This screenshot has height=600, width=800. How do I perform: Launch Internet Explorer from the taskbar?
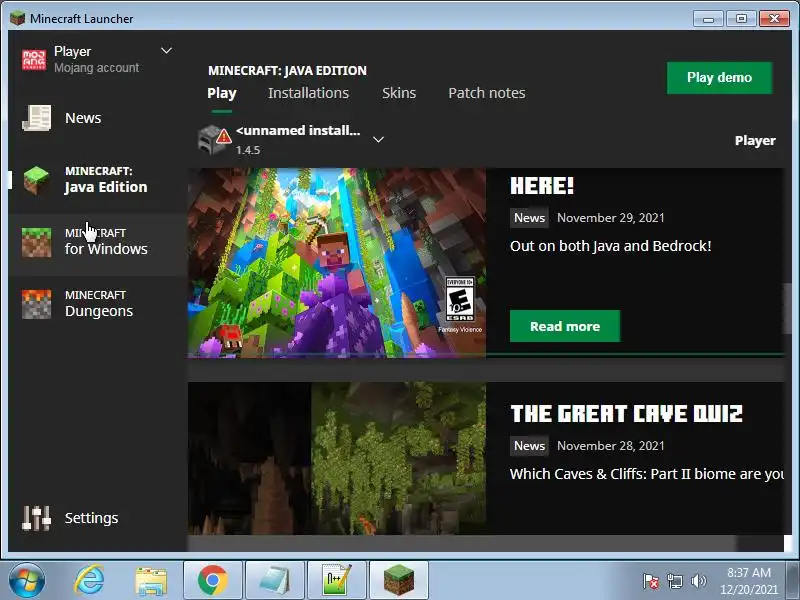(x=89, y=581)
